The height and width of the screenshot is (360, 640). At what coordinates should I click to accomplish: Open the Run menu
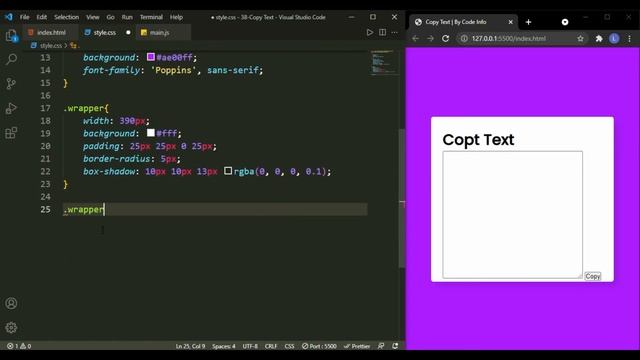[x=127, y=17]
